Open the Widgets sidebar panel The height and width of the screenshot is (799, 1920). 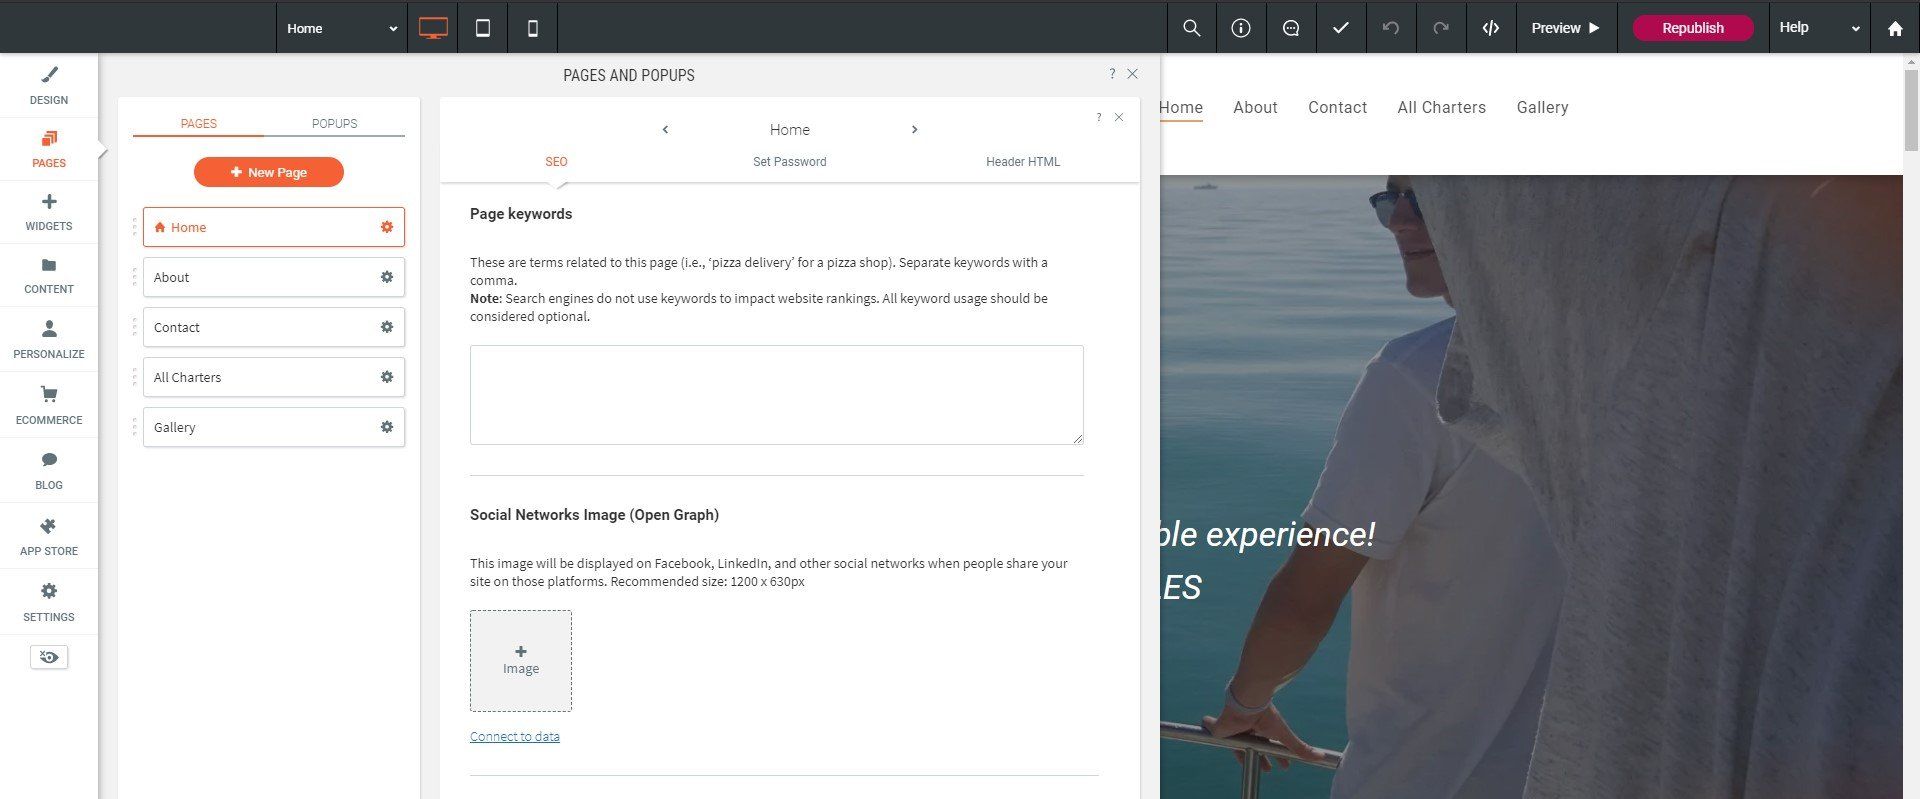click(x=49, y=212)
